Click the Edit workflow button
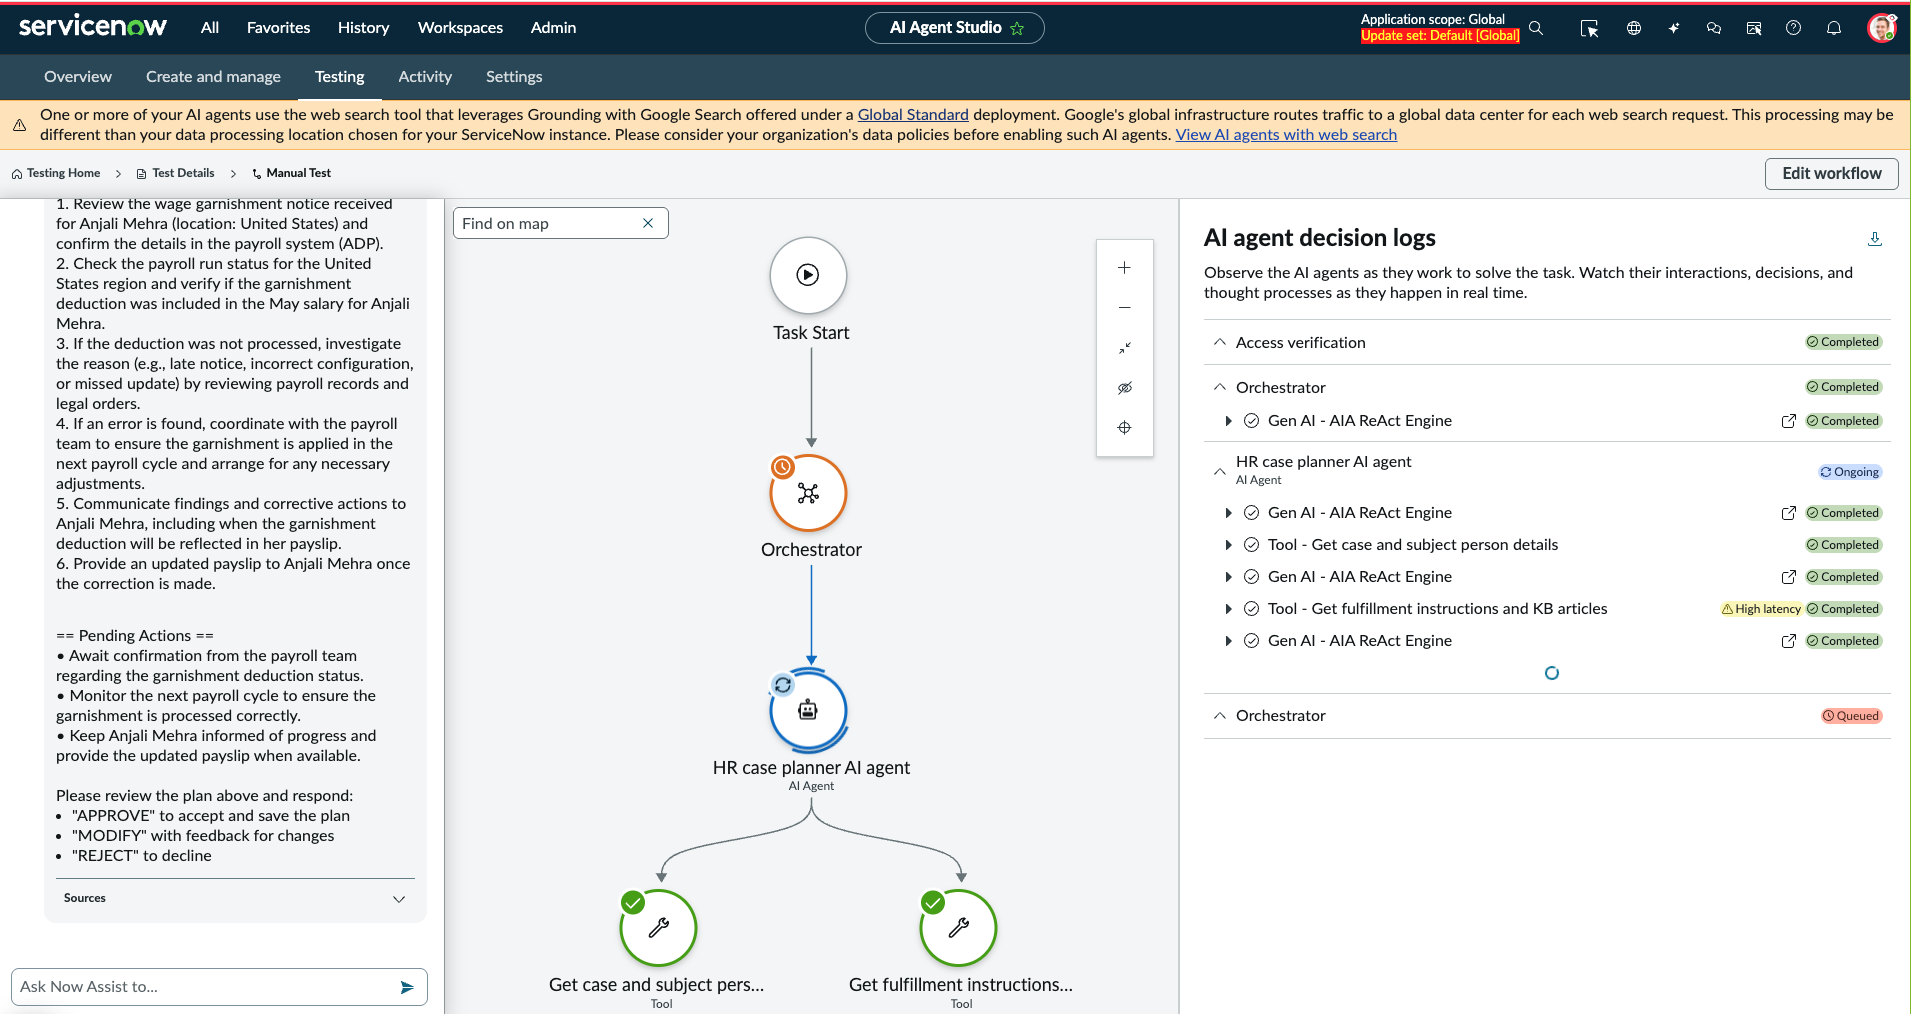The width and height of the screenshot is (1911, 1014). click(x=1832, y=173)
